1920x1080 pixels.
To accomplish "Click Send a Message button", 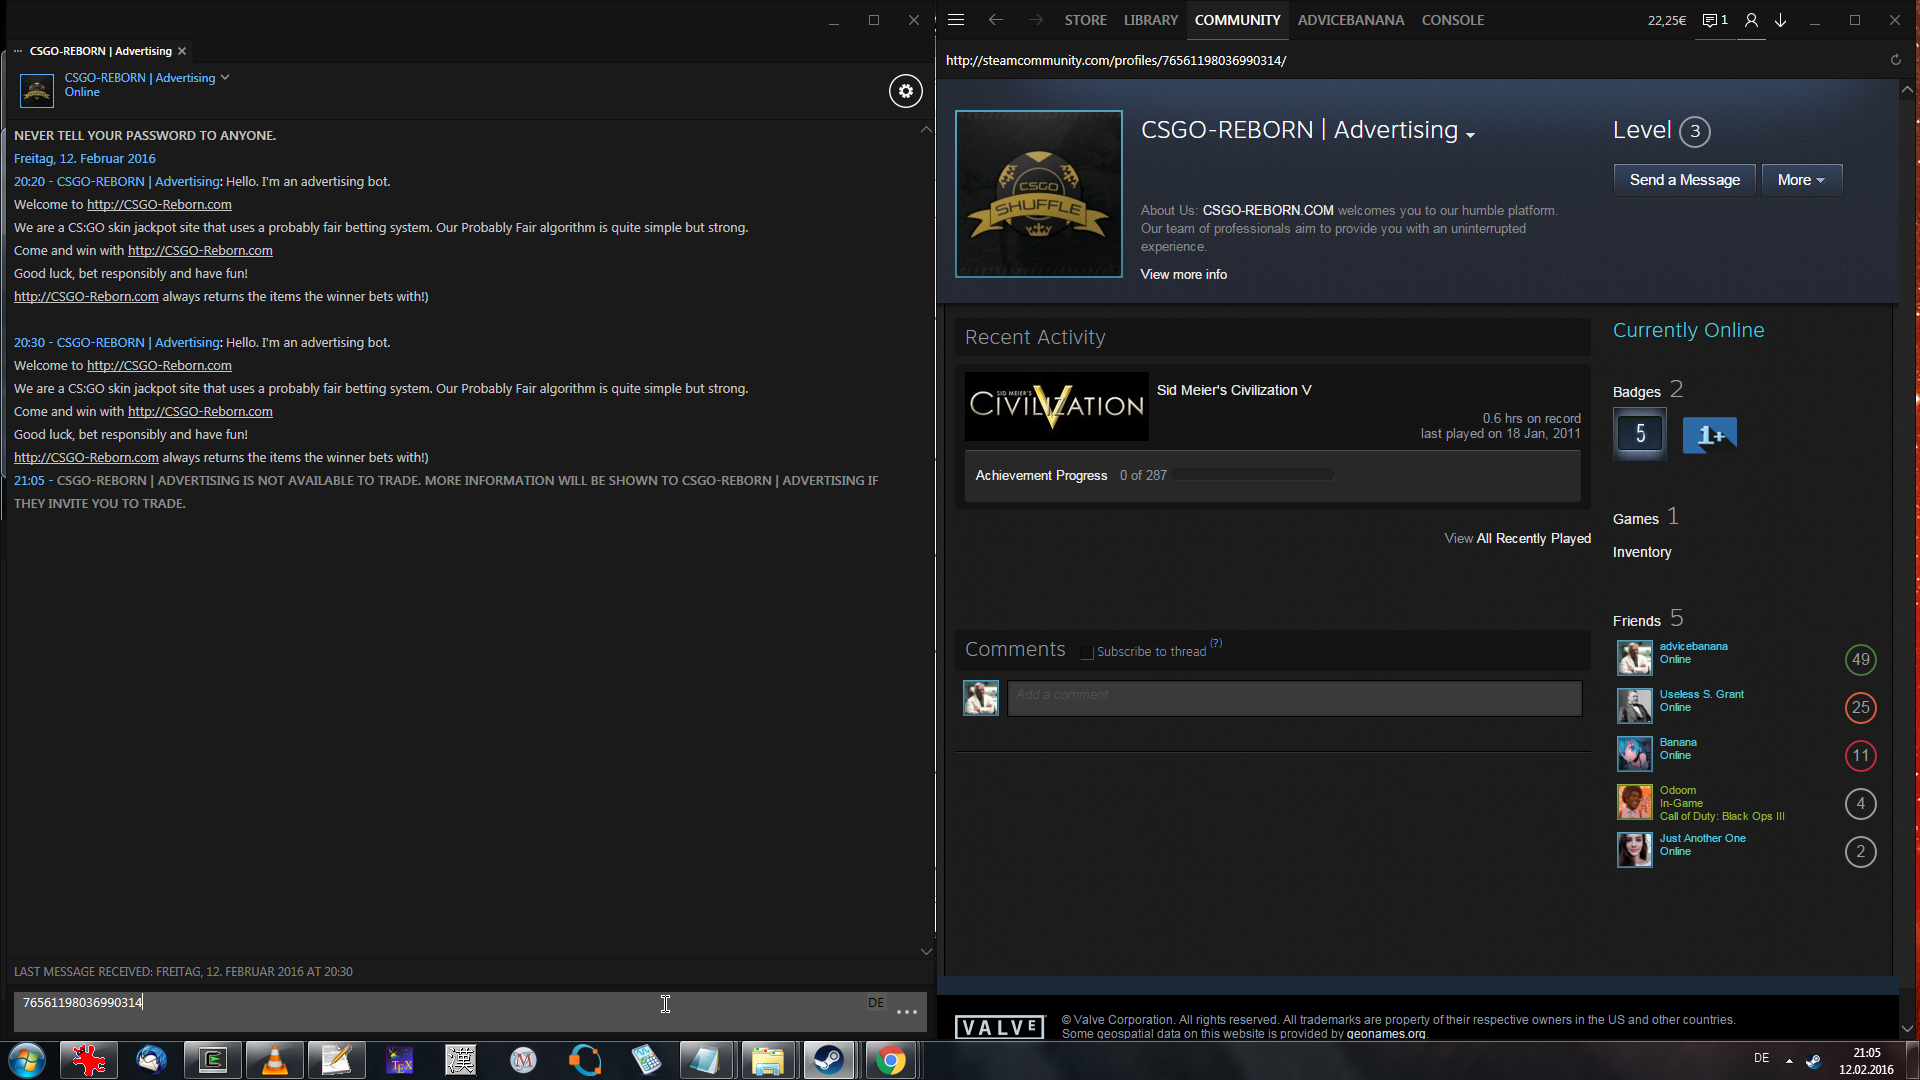I will point(1684,180).
